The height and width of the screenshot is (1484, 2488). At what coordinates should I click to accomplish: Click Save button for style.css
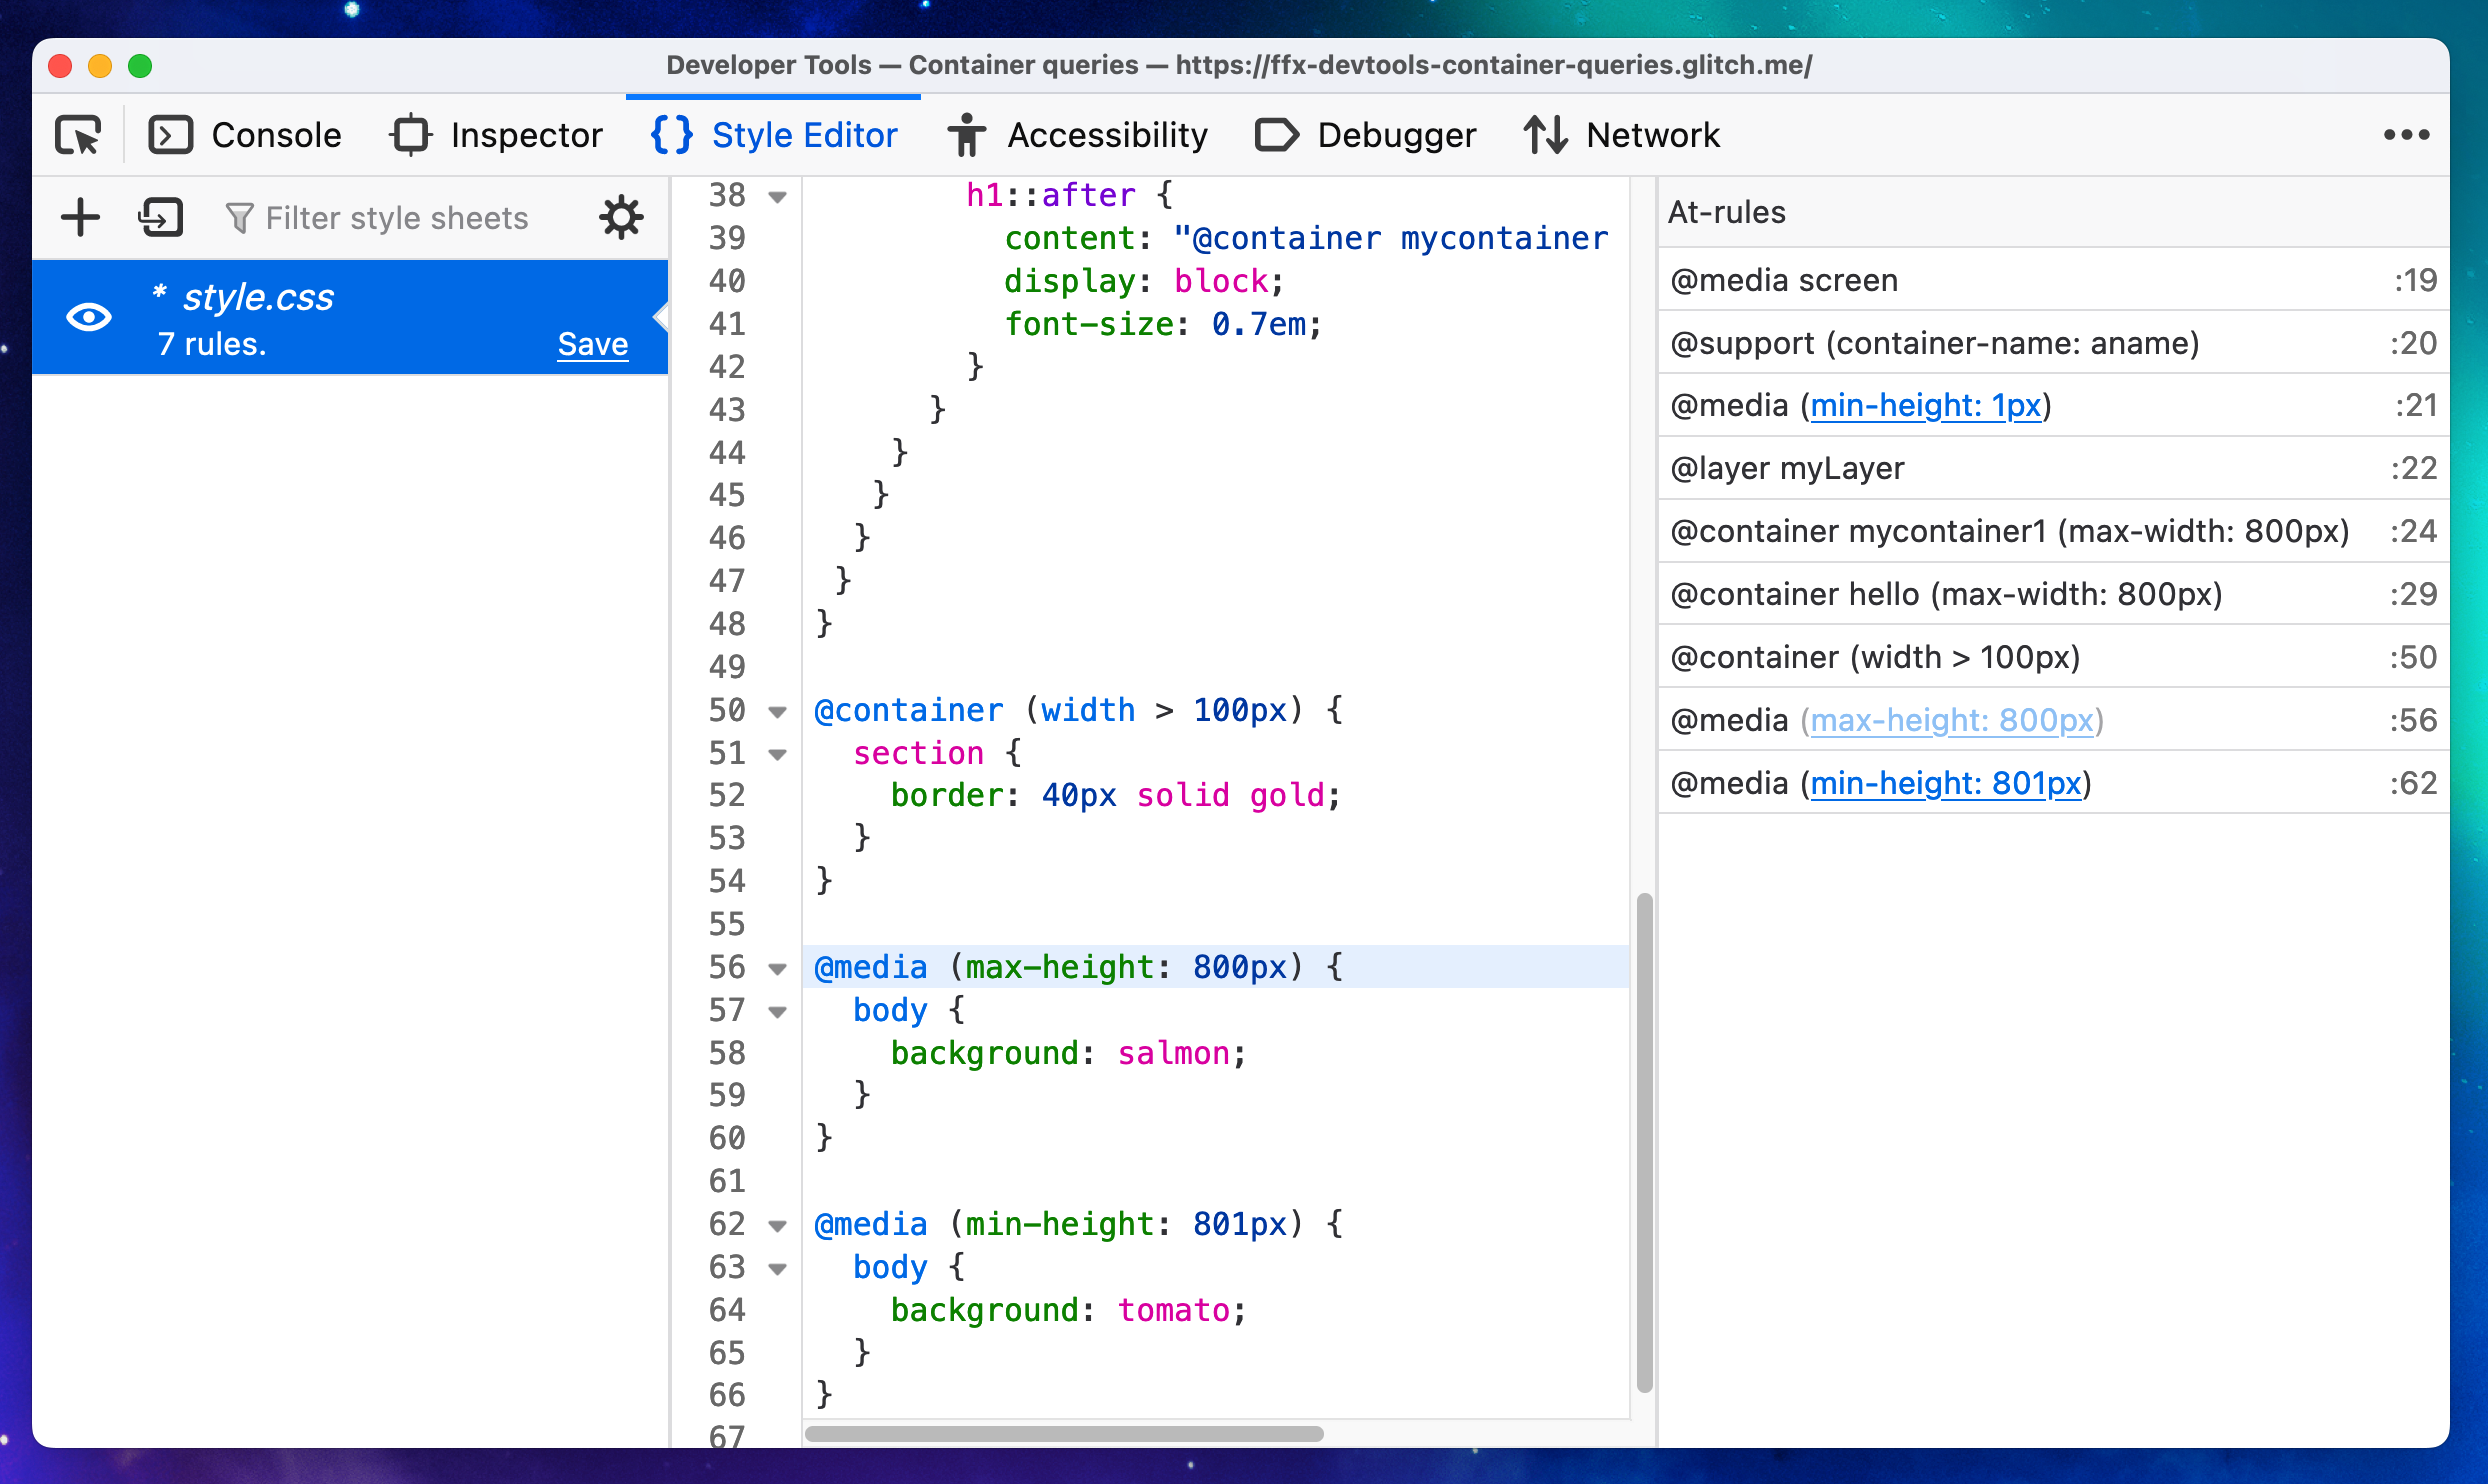pyautogui.click(x=592, y=343)
